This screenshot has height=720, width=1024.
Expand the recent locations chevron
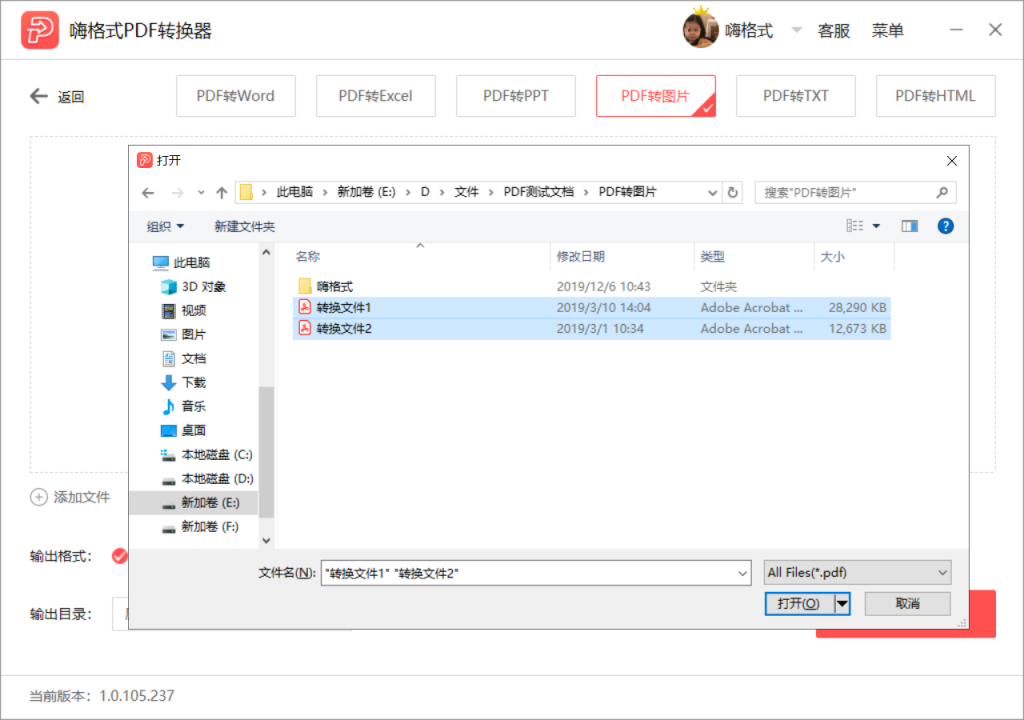[200, 193]
